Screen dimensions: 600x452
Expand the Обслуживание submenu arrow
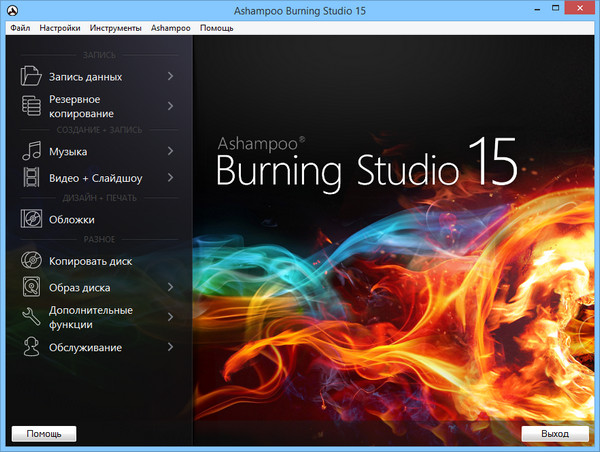(170, 347)
